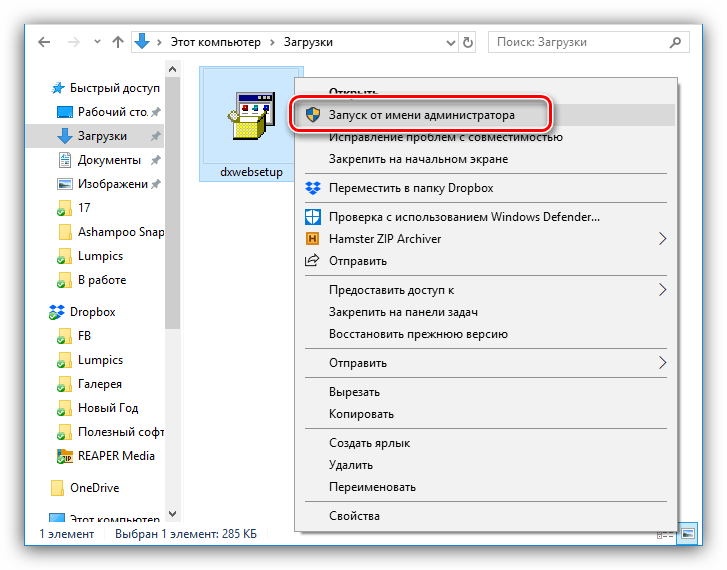Click the Dropbox logo icon in sidebar
The image size is (727, 570).
tap(57, 312)
